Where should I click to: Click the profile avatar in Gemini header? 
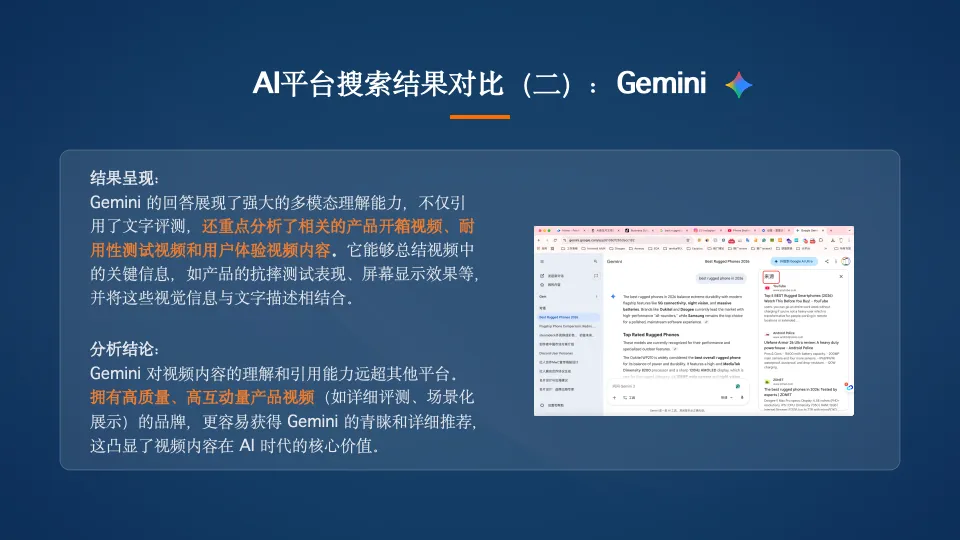pyautogui.click(x=846, y=261)
